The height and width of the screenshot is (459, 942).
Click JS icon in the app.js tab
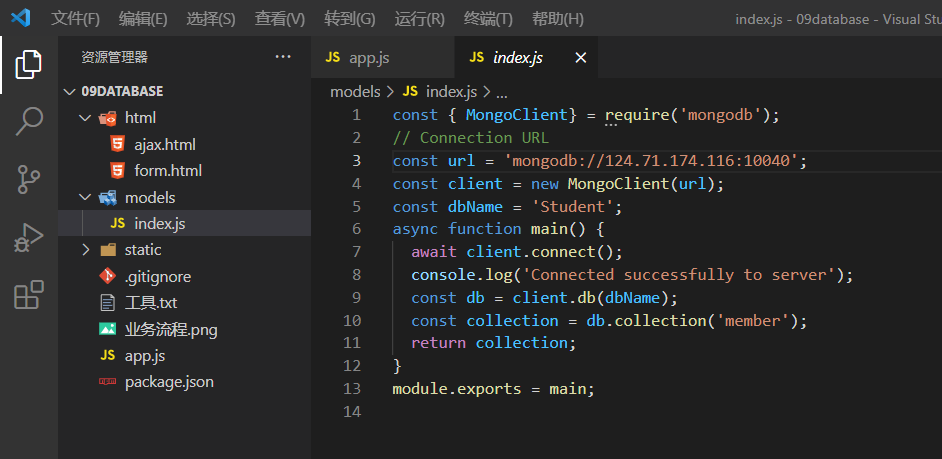332,58
